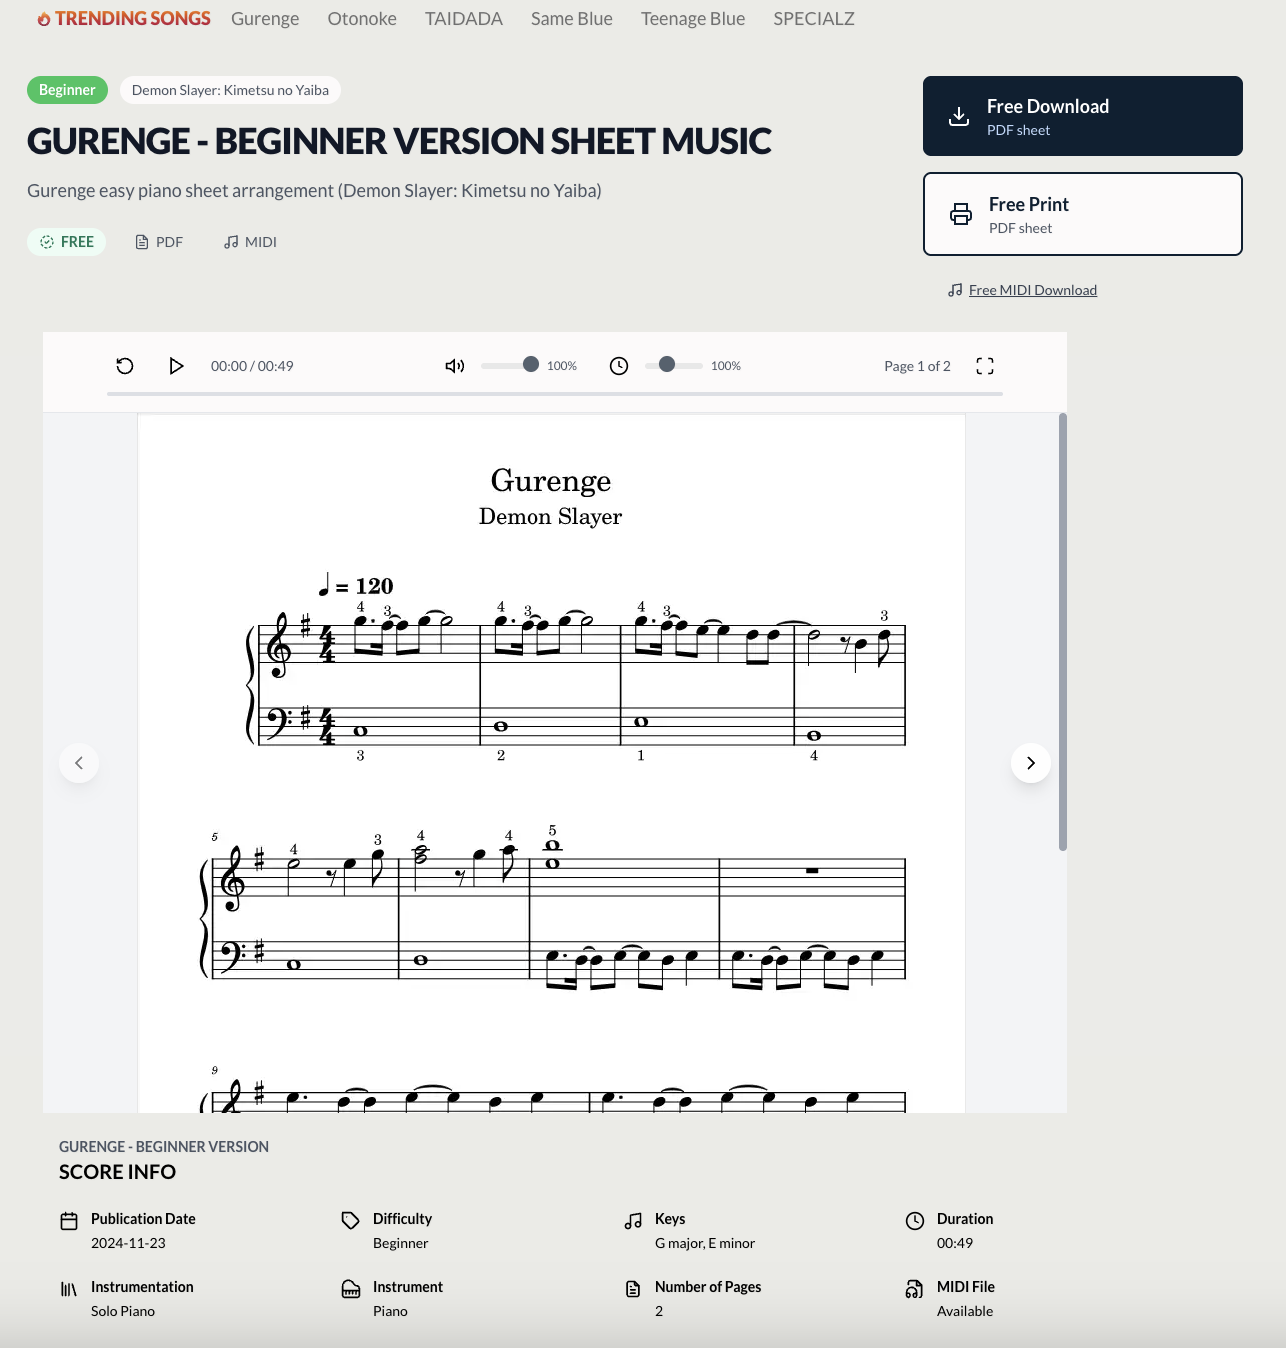Click the Trending Songs label
1286x1348 pixels.
(133, 19)
